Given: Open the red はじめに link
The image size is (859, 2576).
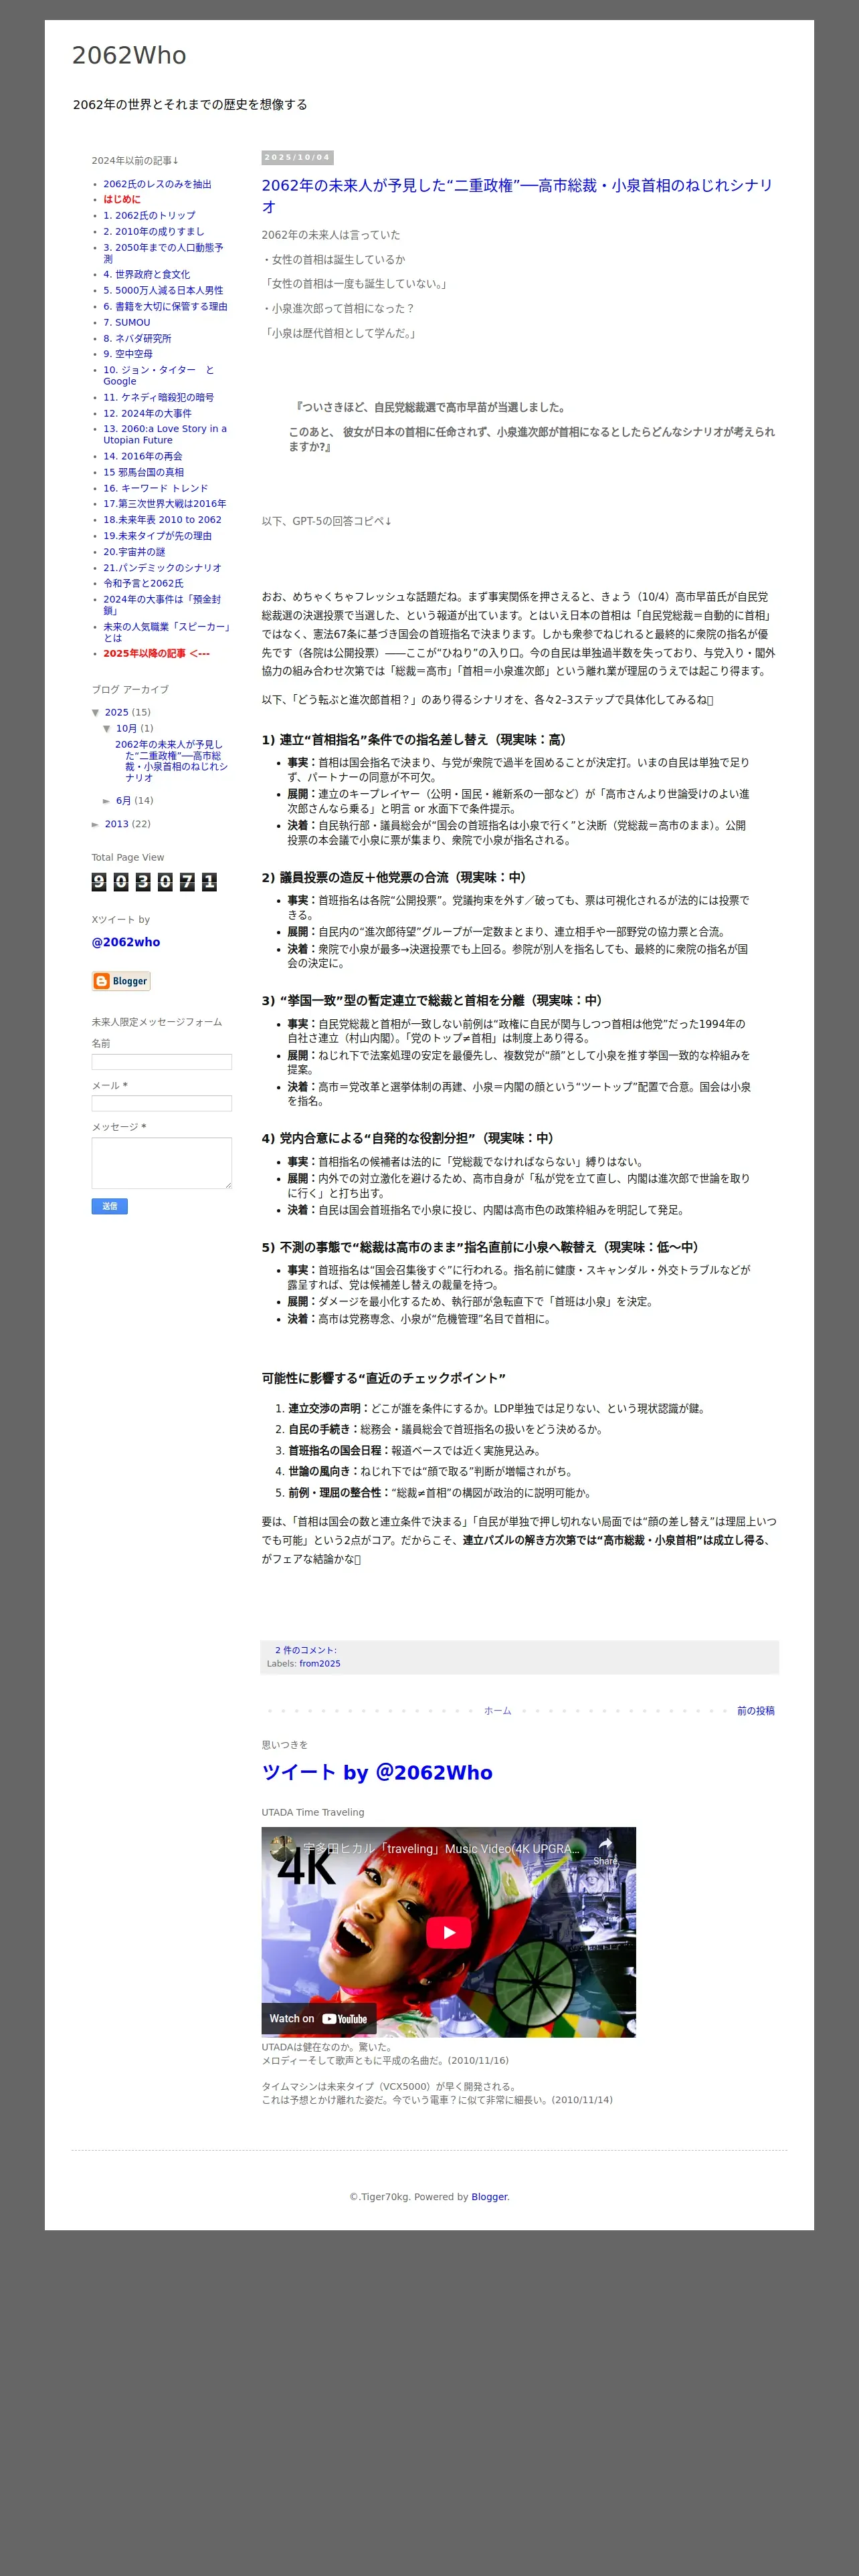Looking at the screenshot, I should tap(122, 199).
